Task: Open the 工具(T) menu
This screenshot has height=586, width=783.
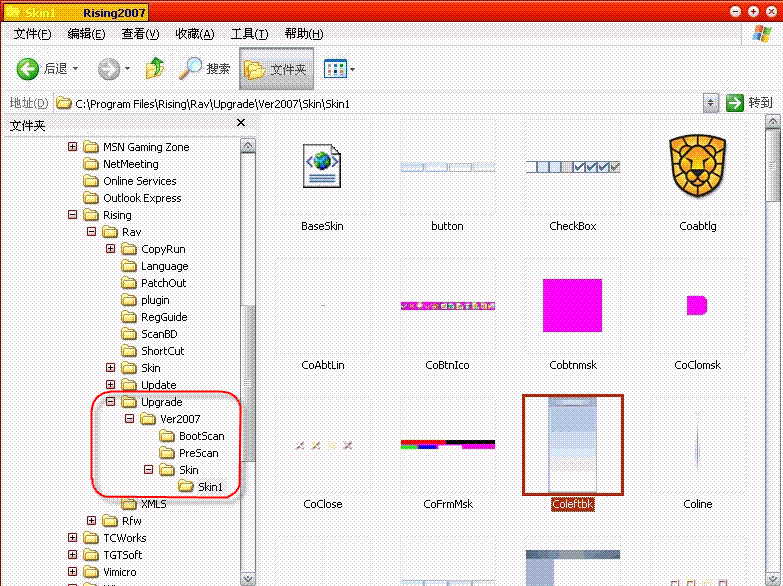Action: [249, 34]
